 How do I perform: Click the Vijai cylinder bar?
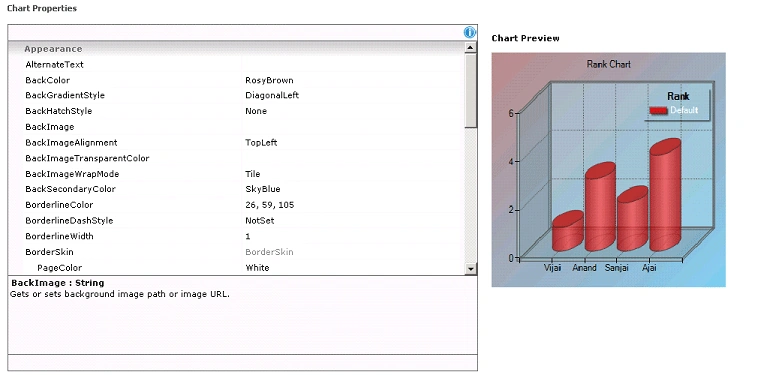click(x=568, y=231)
